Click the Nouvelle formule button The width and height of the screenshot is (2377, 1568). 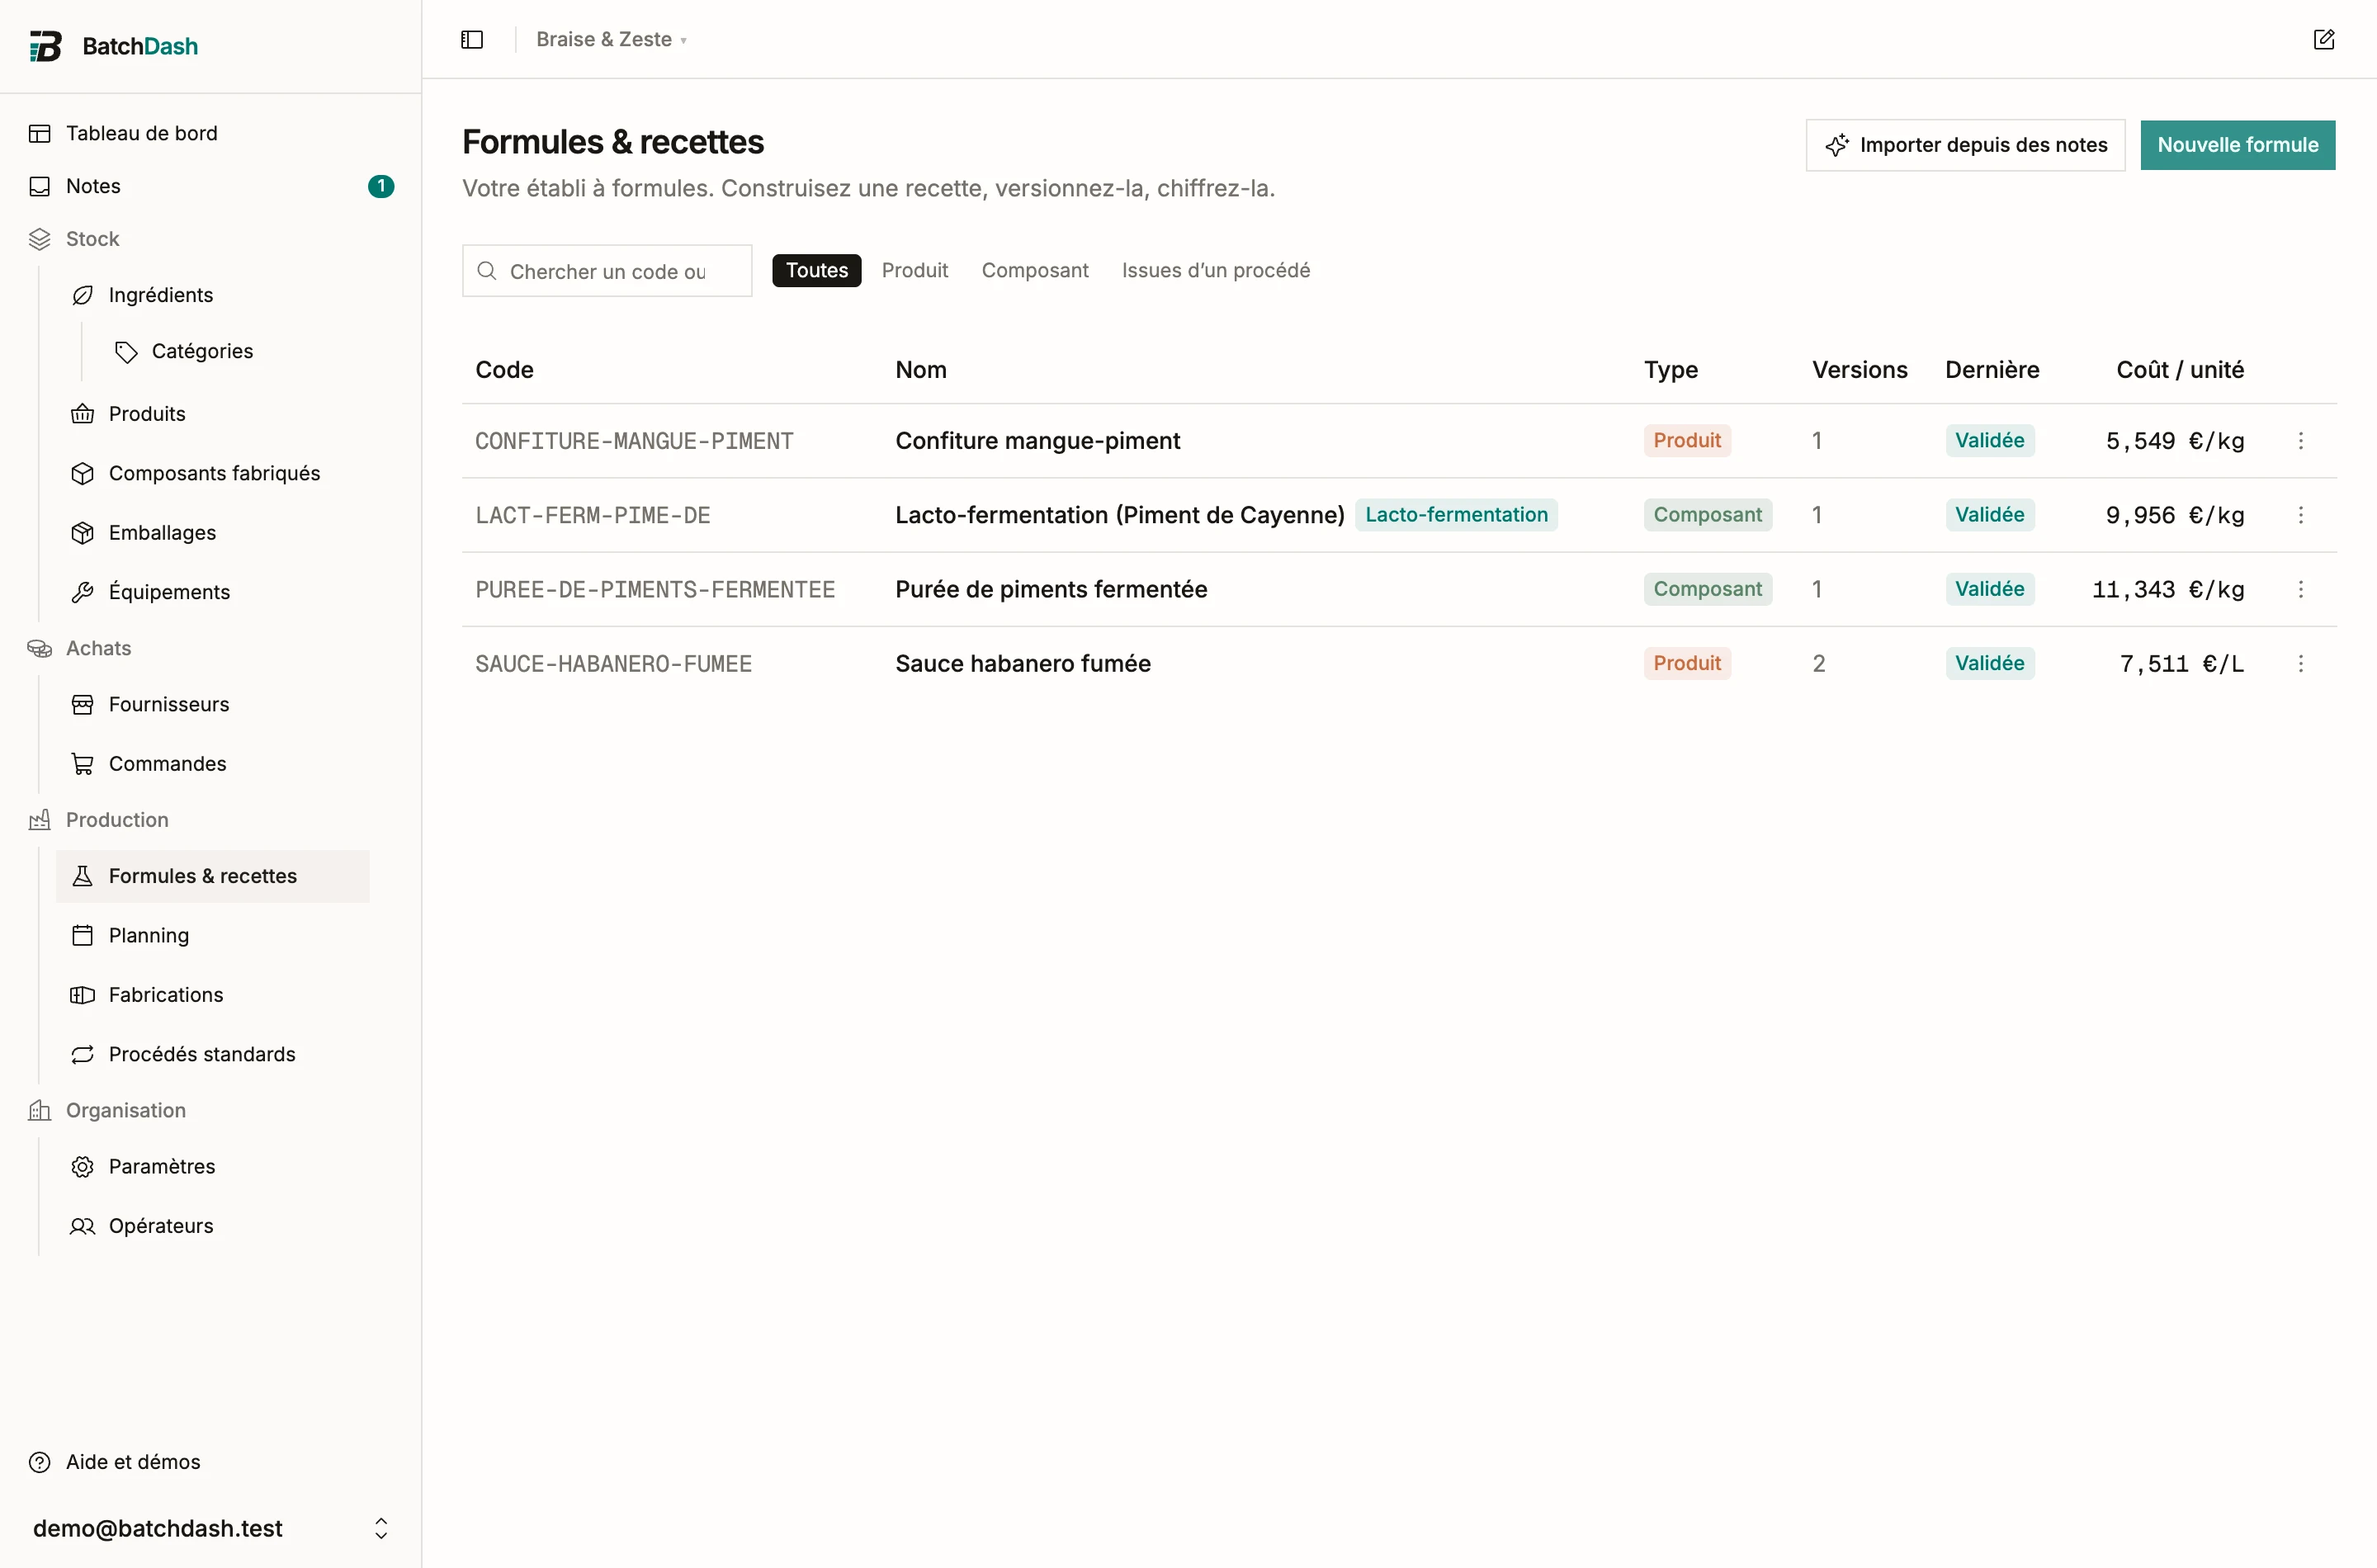point(2237,145)
